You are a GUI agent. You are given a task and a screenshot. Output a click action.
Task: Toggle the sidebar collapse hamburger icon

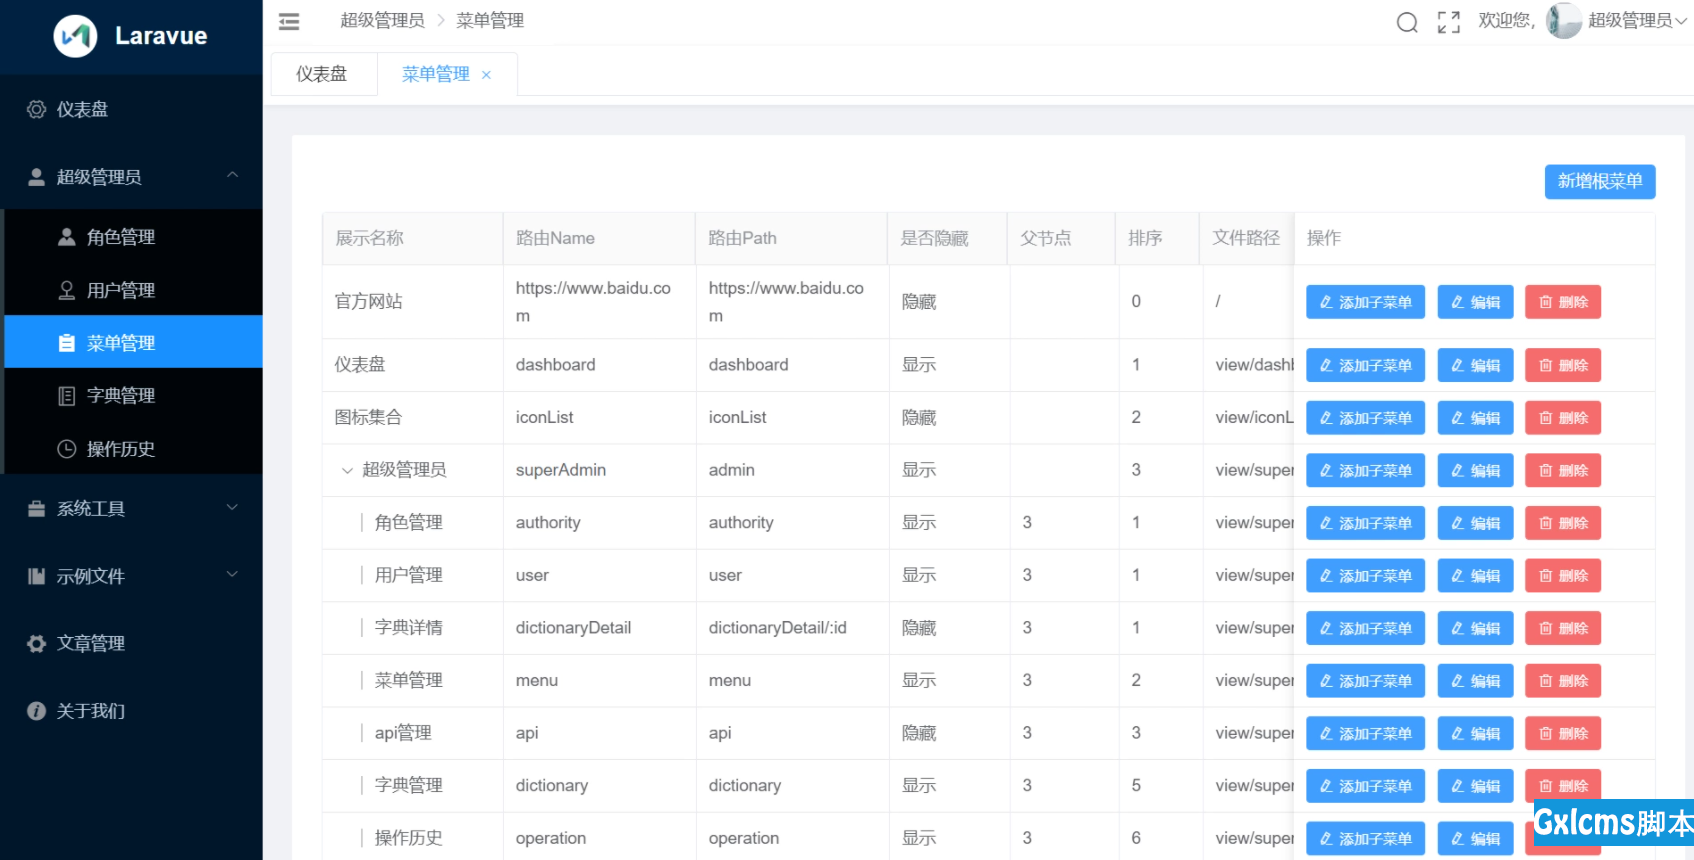pyautogui.click(x=289, y=21)
